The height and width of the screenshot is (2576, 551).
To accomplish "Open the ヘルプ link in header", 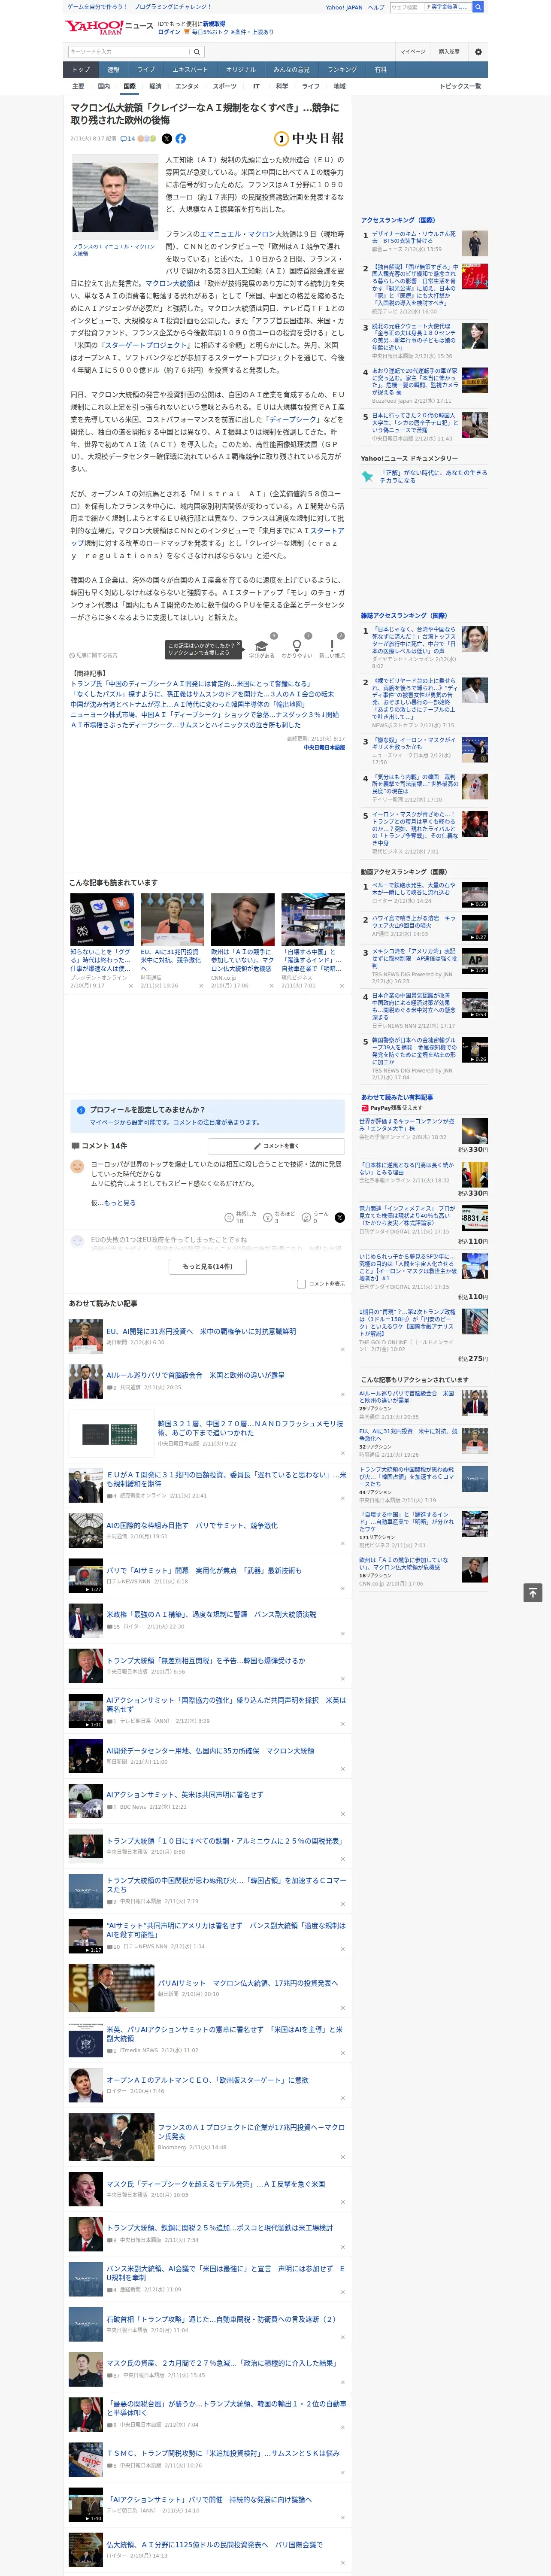I will (x=376, y=7).
